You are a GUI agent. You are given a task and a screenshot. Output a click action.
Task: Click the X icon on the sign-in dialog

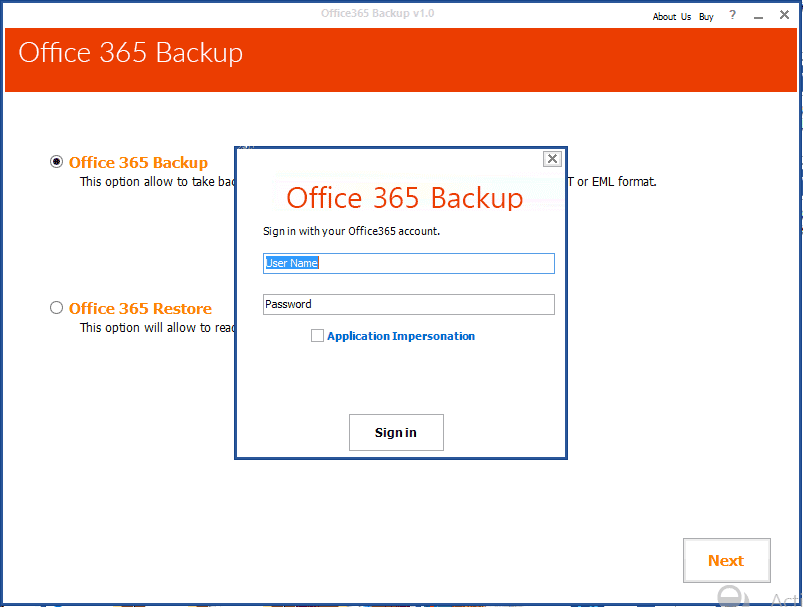coord(552,158)
